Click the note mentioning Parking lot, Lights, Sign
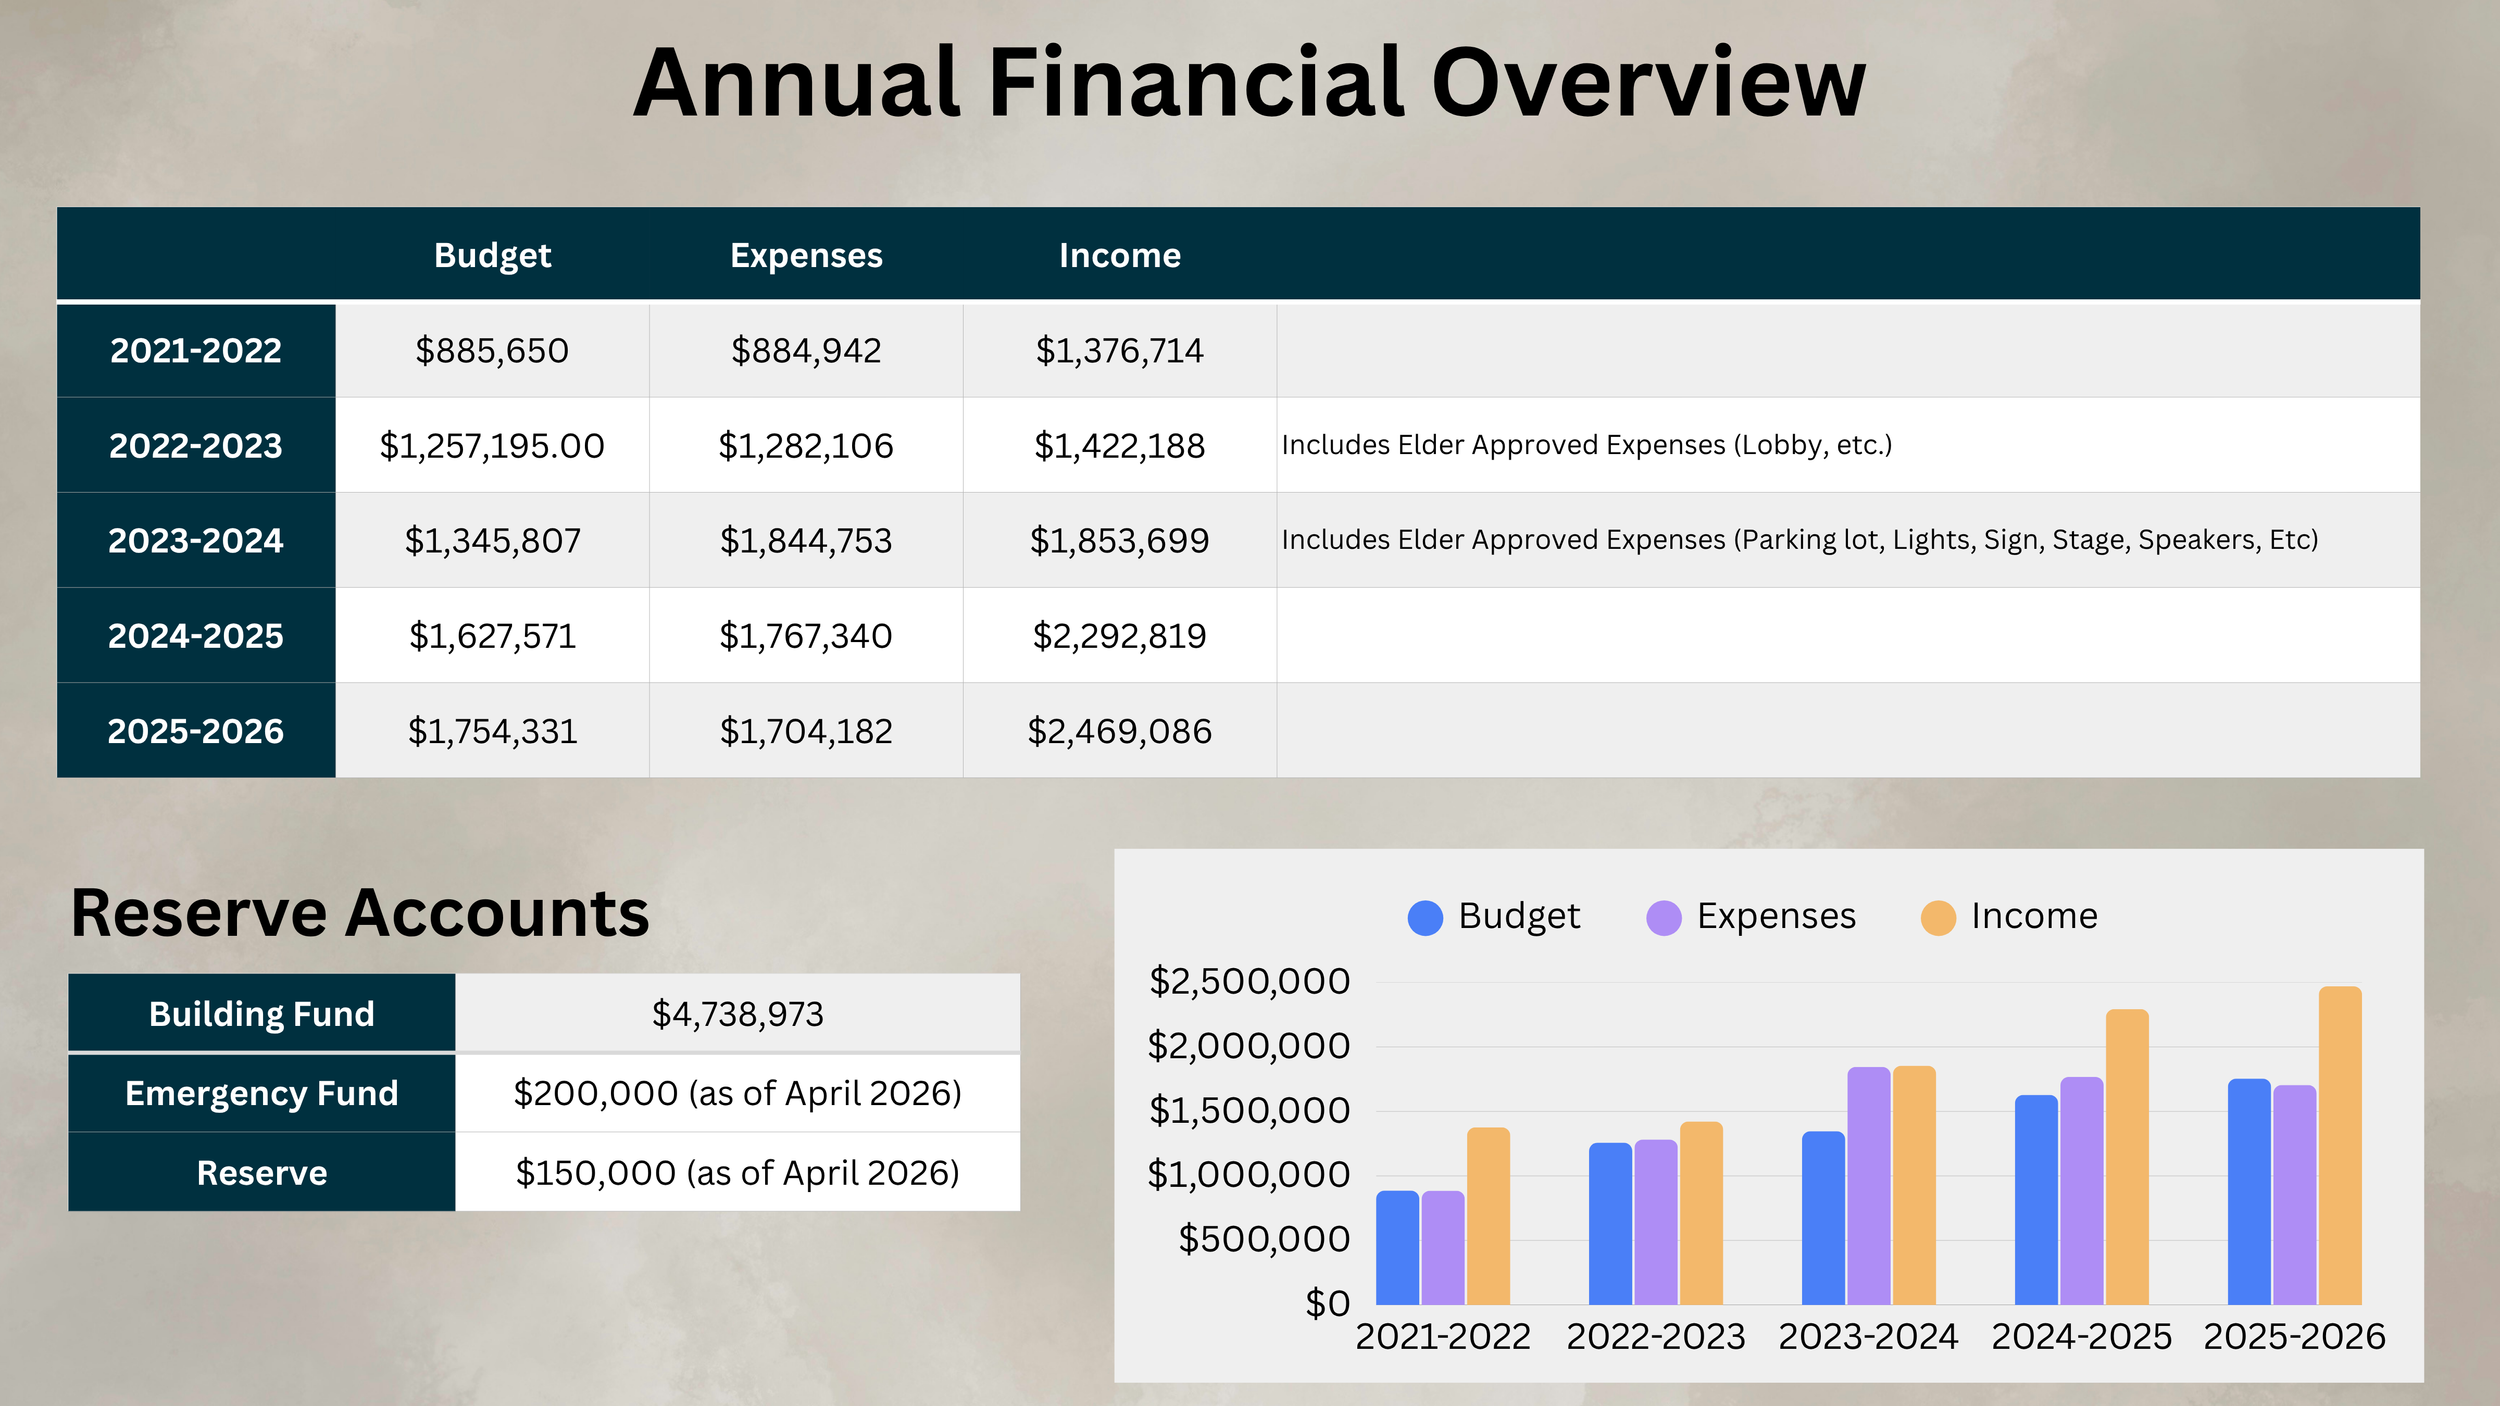Viewport: 2500px width, 1406px height. coord(1800,540)
